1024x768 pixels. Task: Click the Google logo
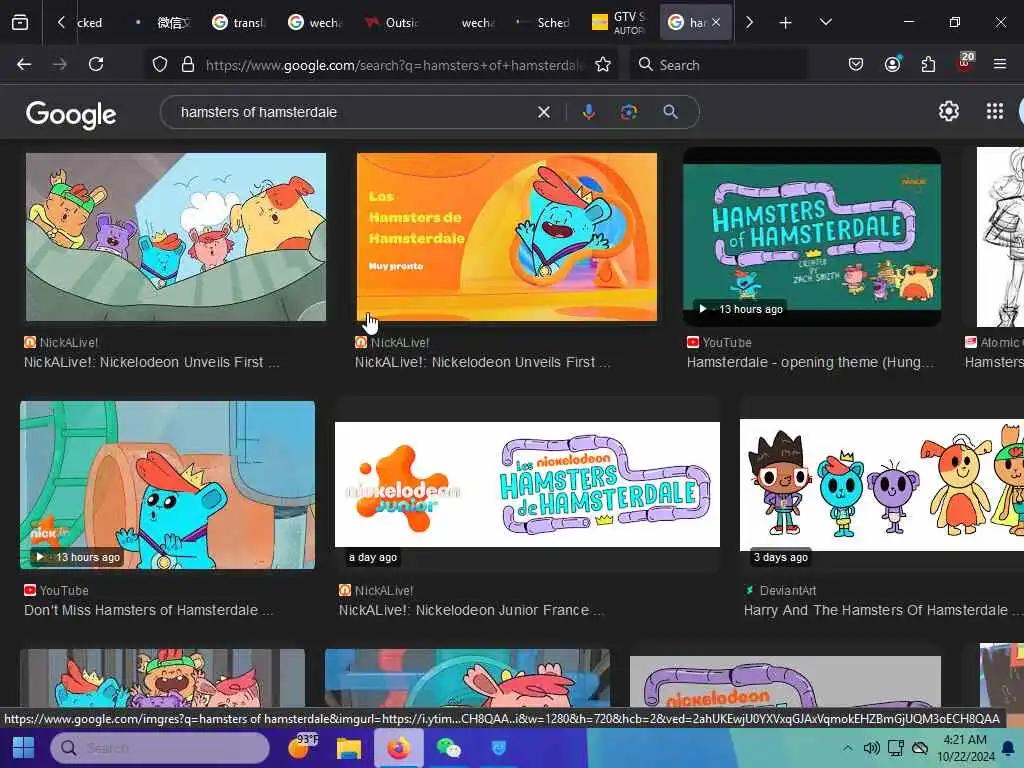pos(71,114)
